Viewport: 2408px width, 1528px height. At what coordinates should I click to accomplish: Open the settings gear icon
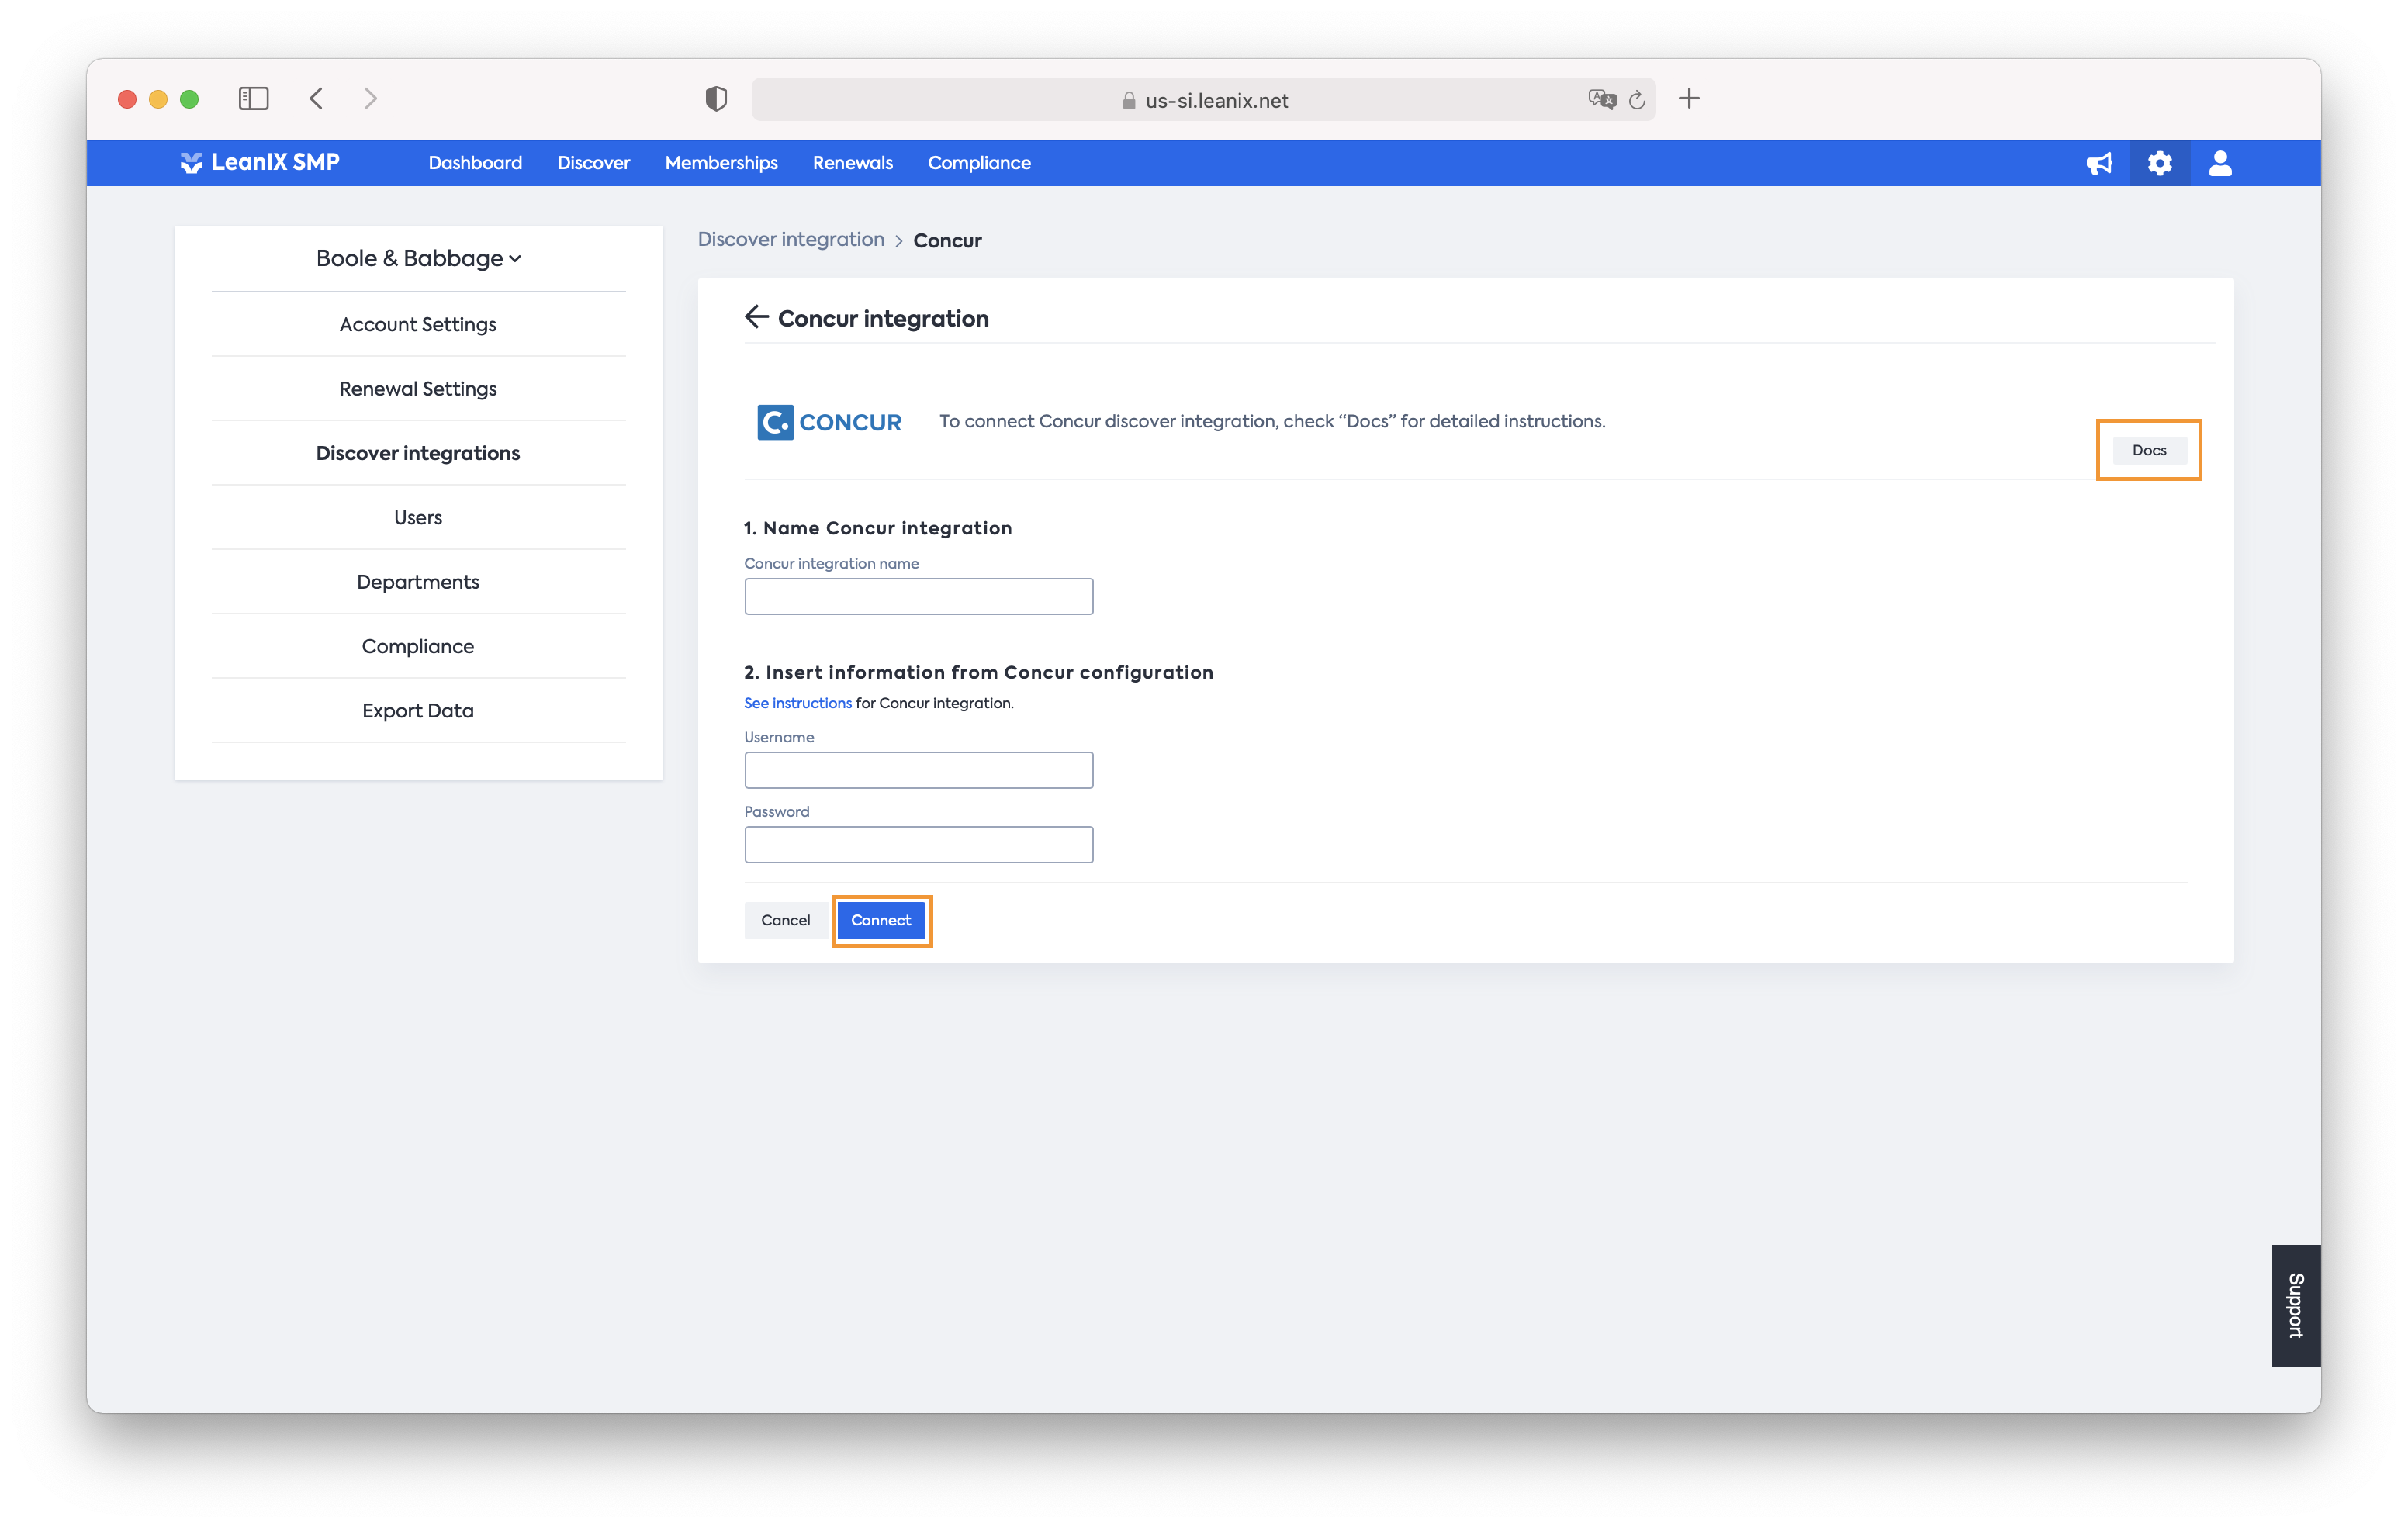(2160, 163)
